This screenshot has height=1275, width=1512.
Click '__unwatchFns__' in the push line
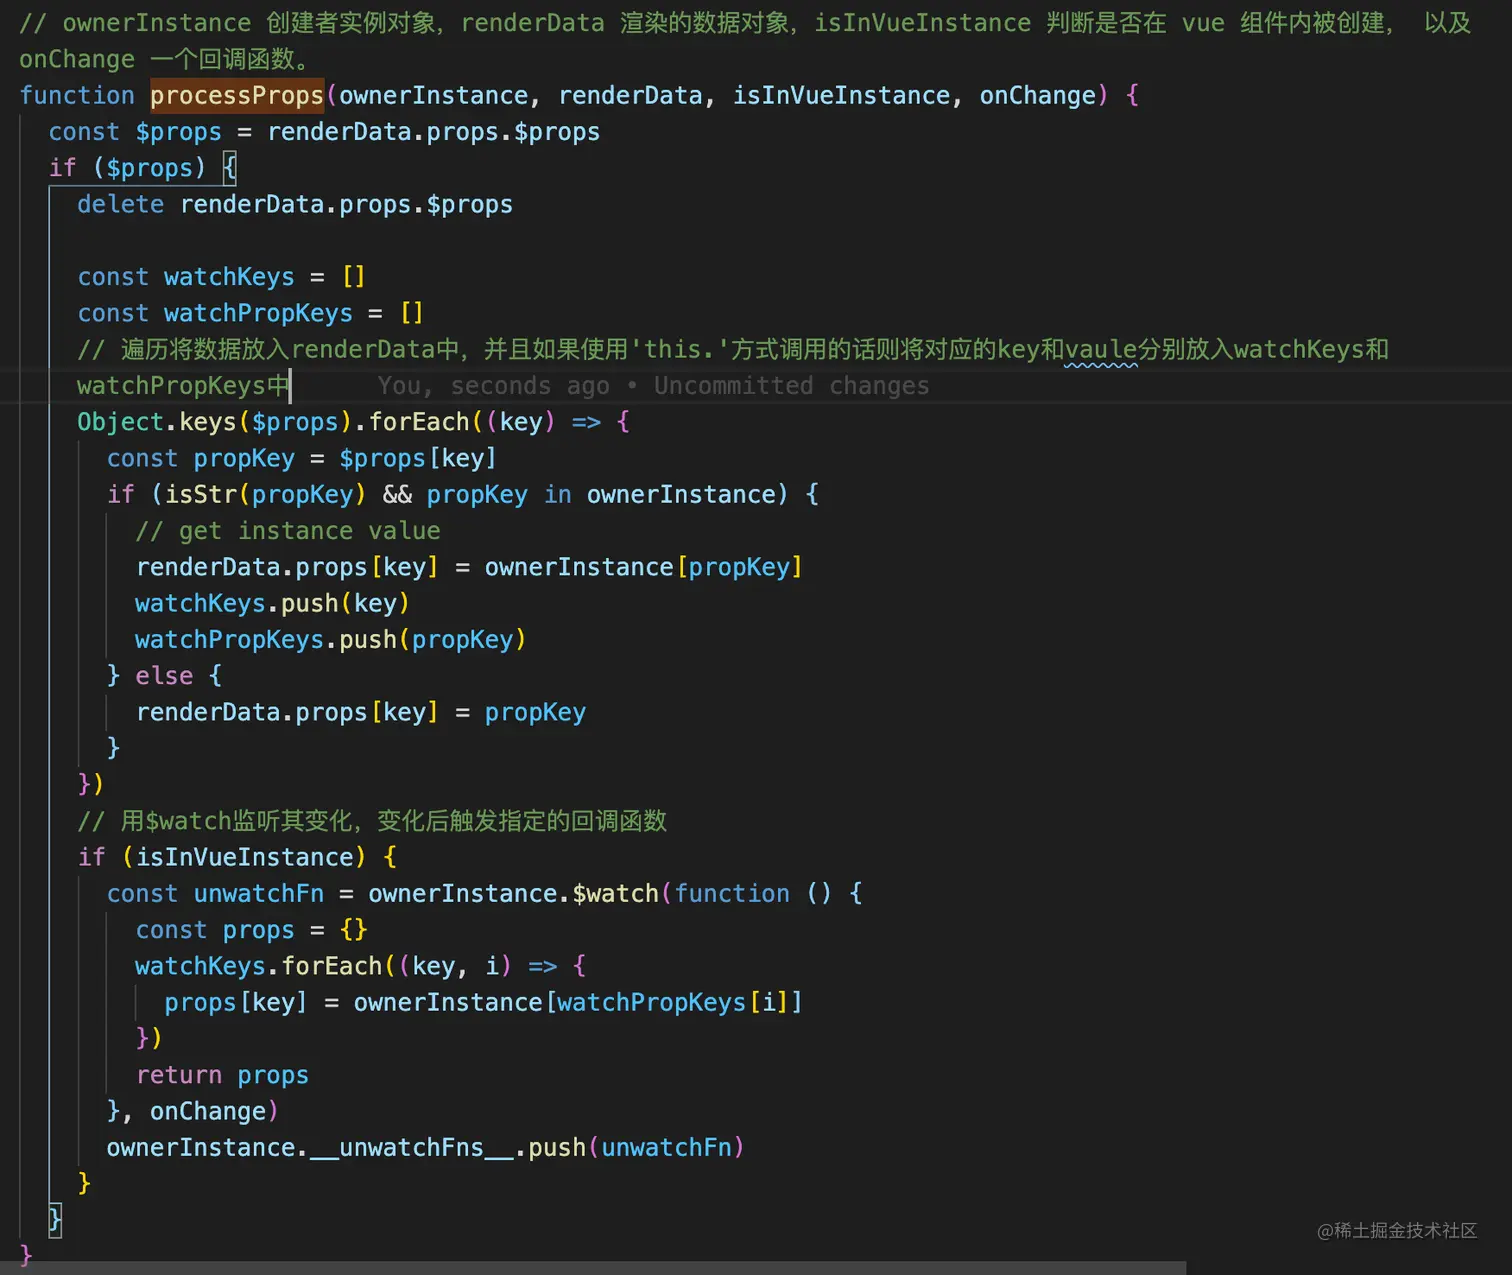coord(412,1148)
